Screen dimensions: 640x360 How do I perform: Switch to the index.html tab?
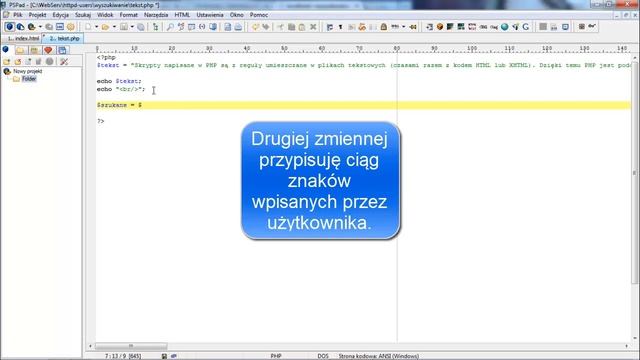click(x=23, y=38)
